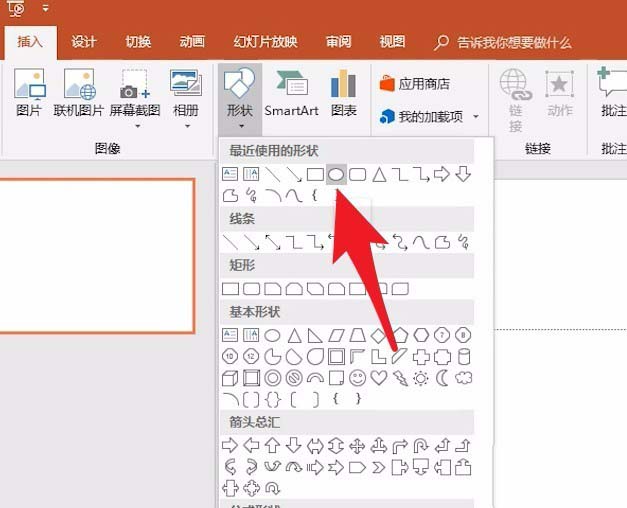Insert a Picture (图片) from file
The height and width of the screenshot is (508, 627).
29,93
